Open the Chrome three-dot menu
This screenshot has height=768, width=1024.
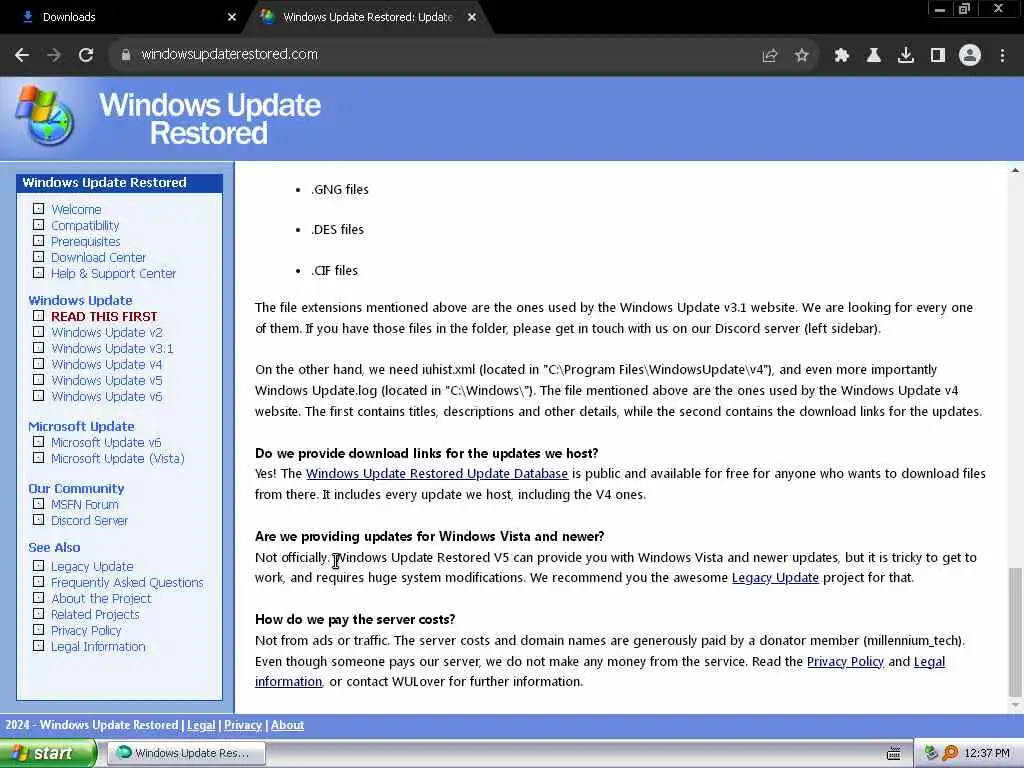1002,56
